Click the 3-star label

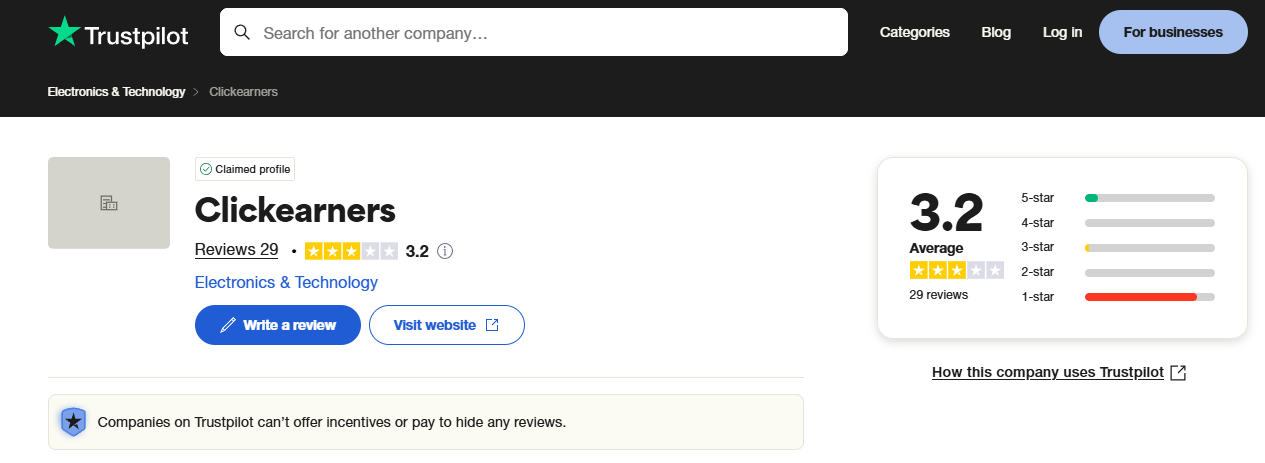[x=1038, y=247]
